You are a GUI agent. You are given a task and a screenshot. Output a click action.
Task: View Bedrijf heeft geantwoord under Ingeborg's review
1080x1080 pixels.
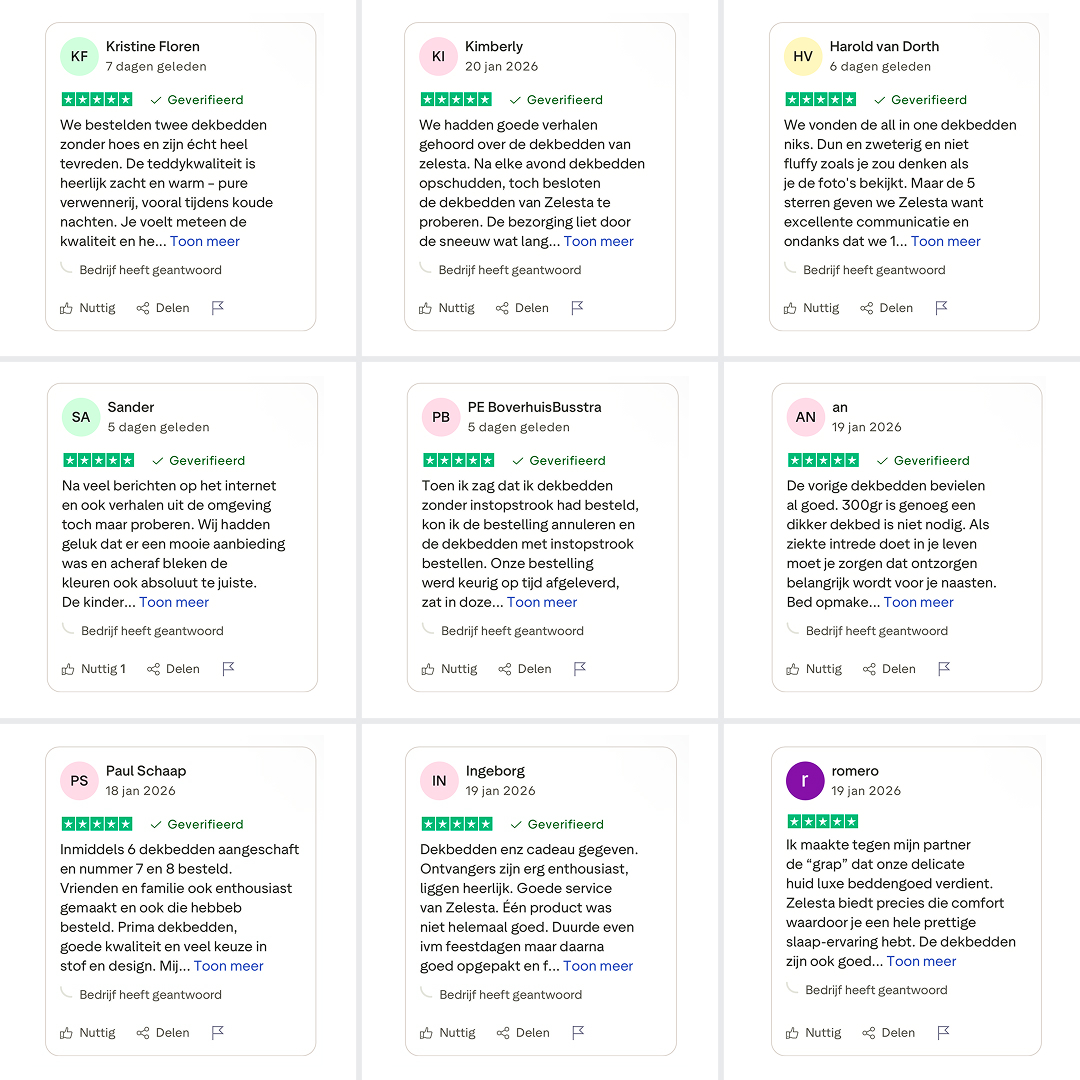(510, 995)
